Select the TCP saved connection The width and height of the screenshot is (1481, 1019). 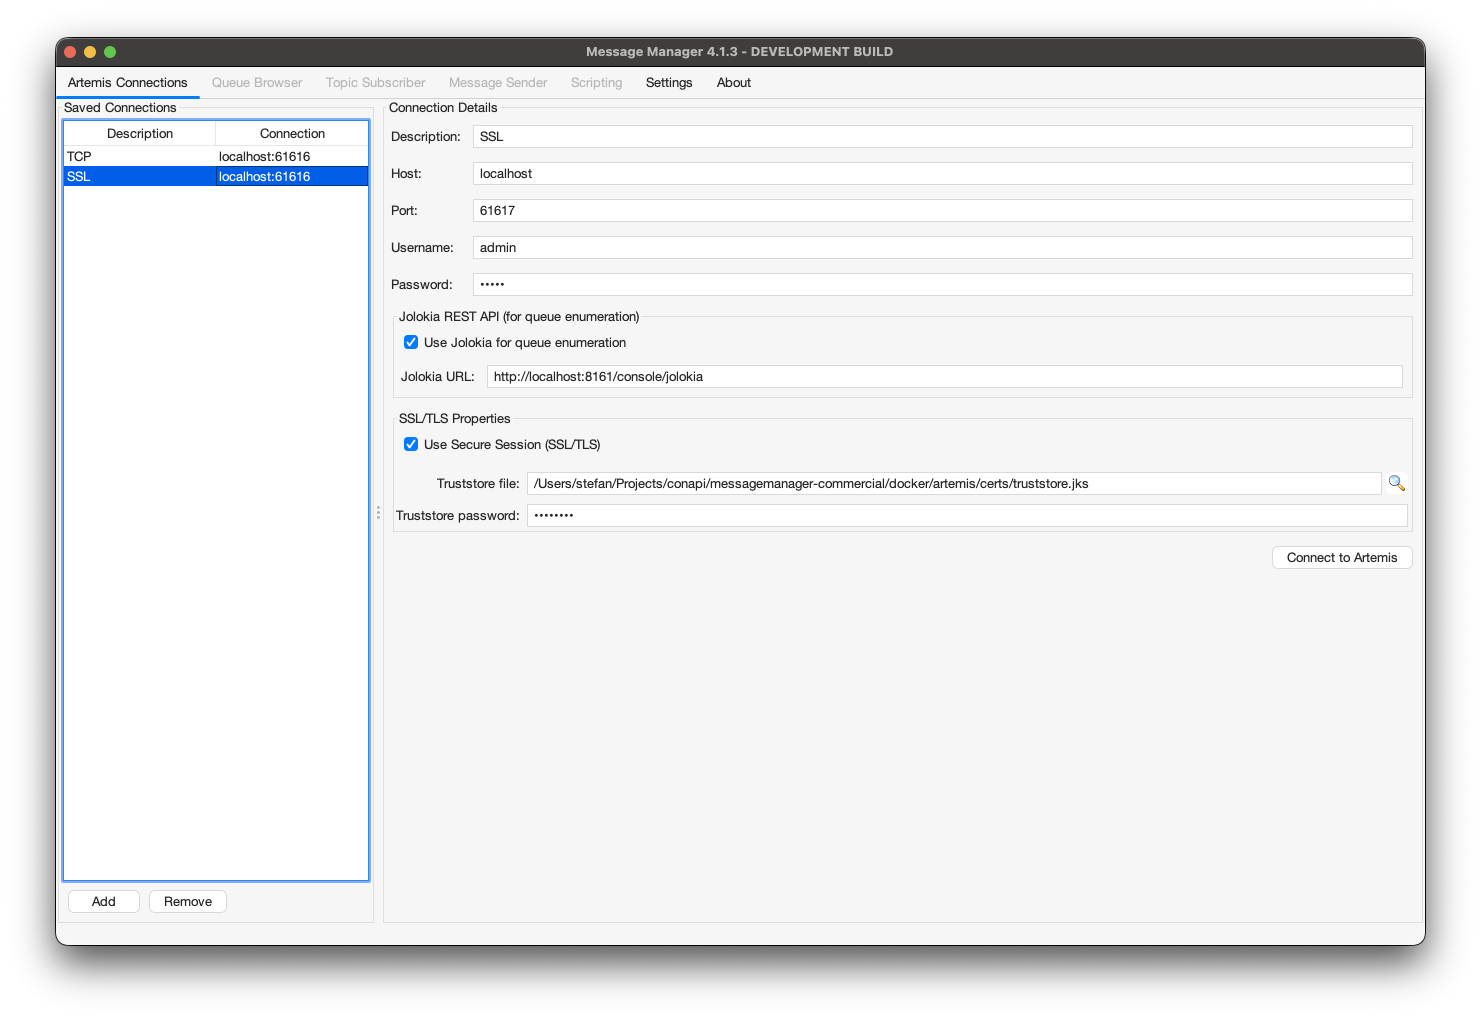coord(140,156)
